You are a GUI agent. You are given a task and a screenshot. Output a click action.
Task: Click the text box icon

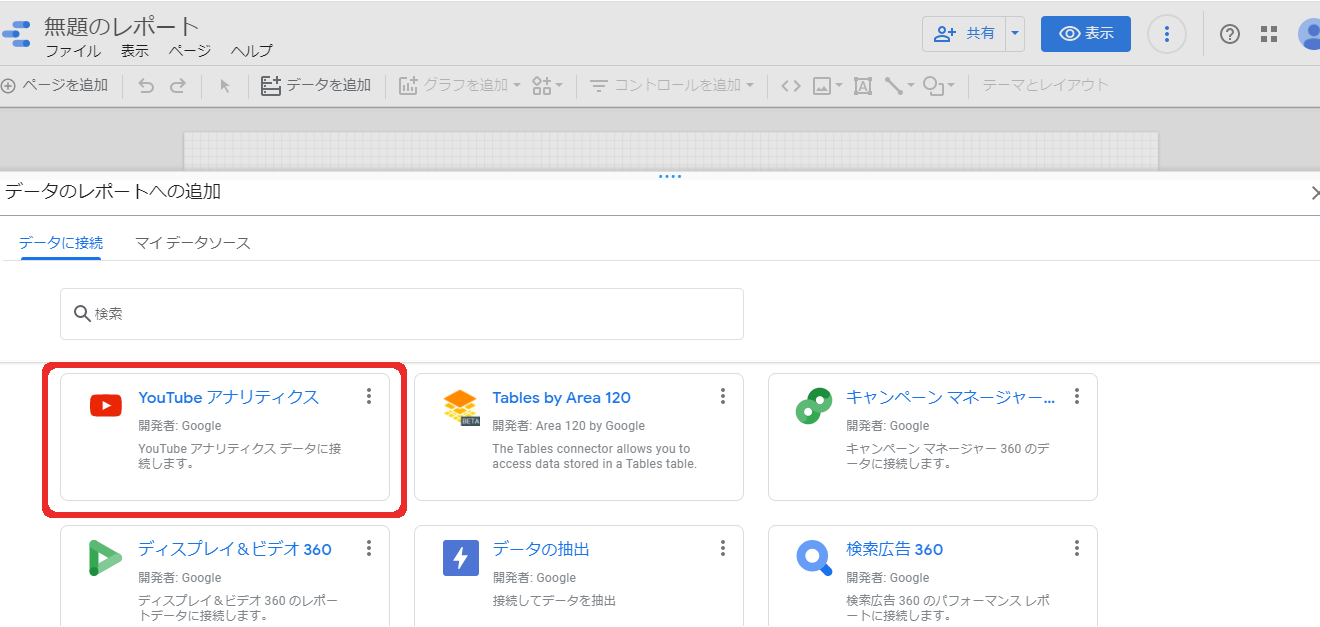863,86
